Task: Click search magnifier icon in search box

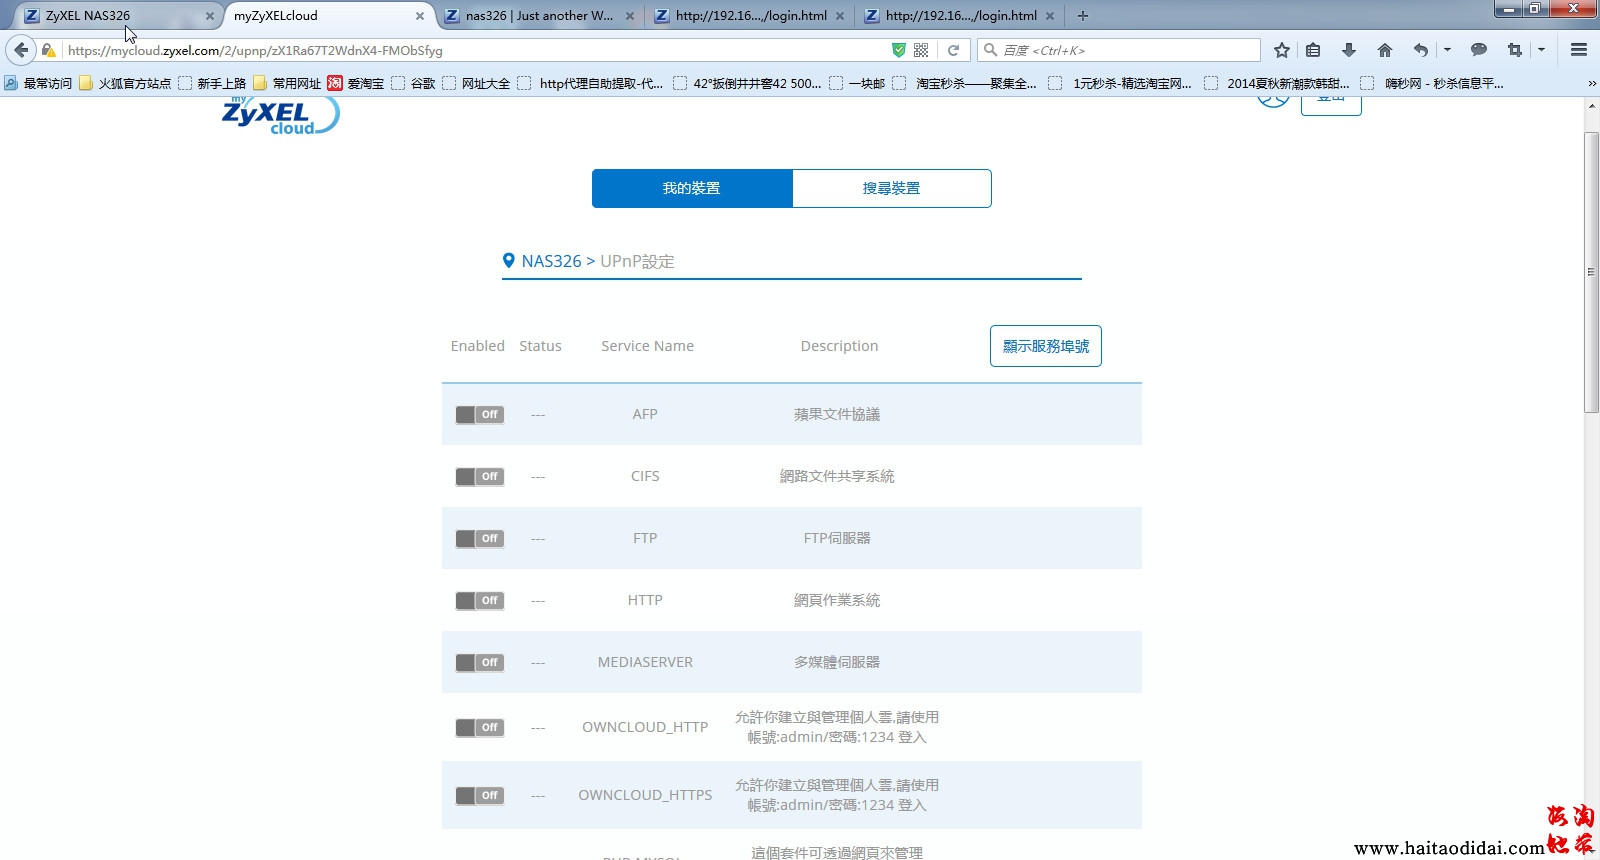Action: click(x=990, y=50)
